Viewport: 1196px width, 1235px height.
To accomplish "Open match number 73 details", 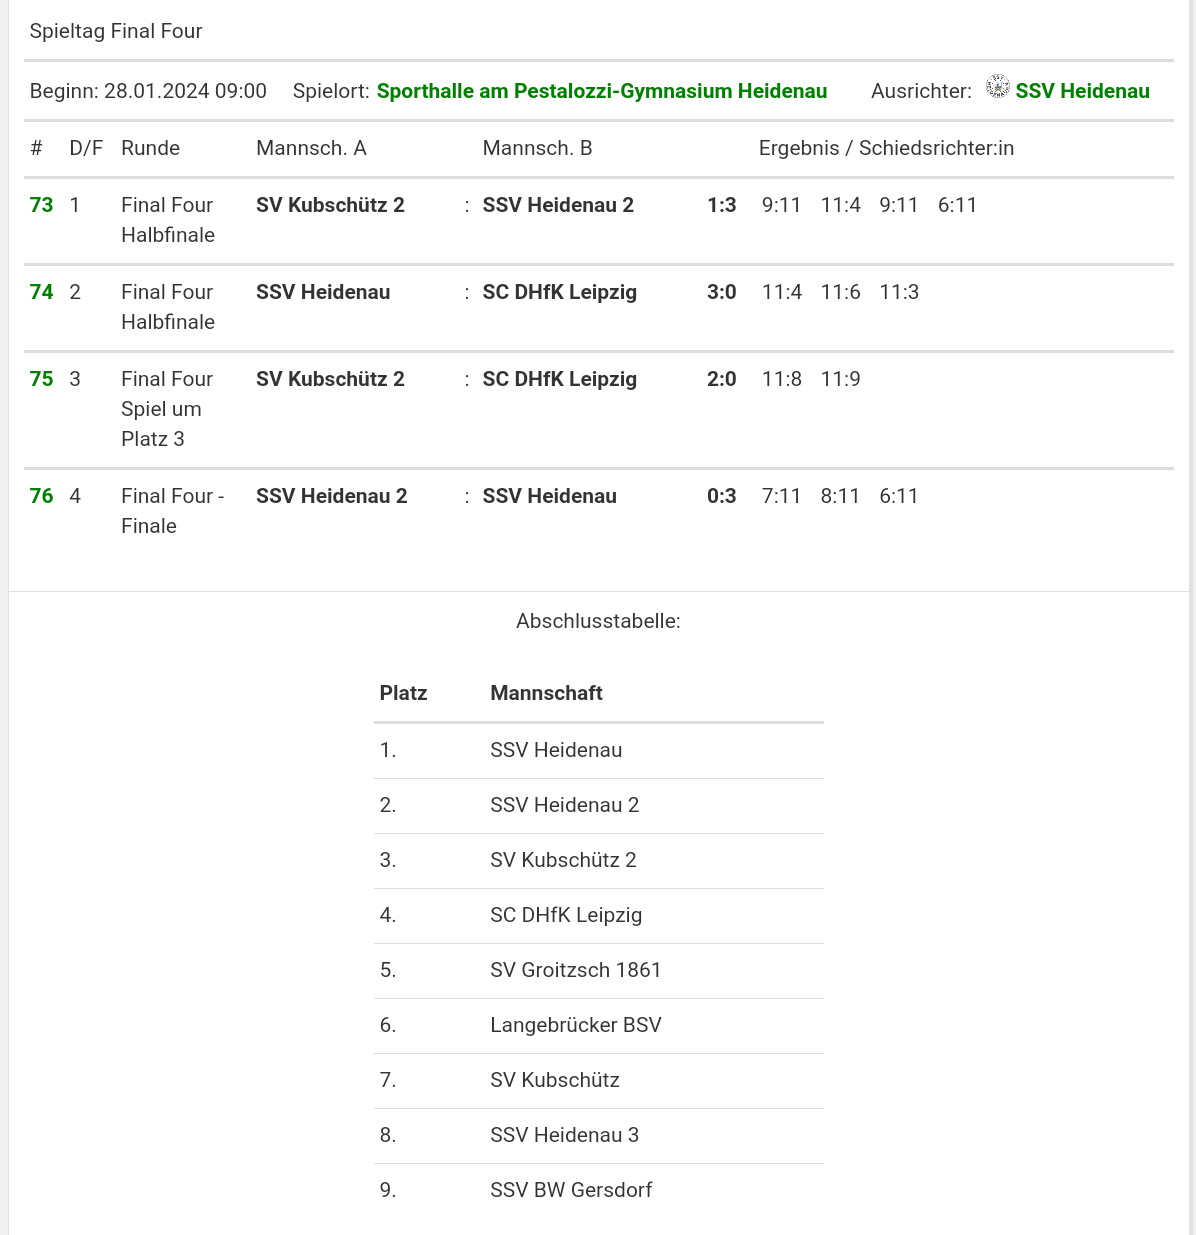I will pos(41,205).
